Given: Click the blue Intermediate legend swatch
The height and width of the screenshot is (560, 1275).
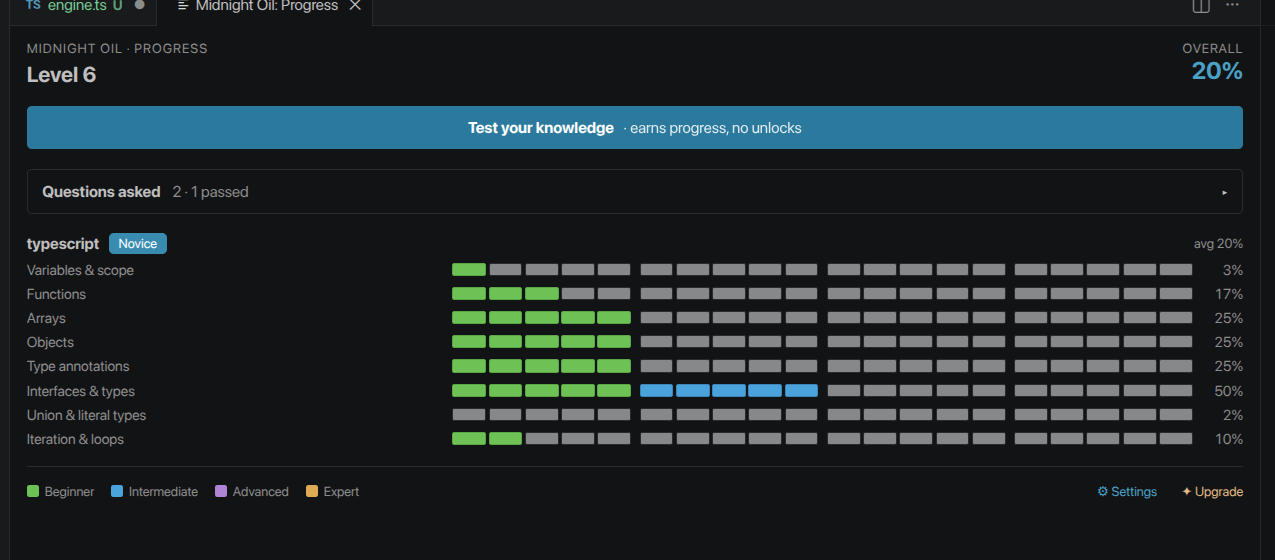Looking at the screenshot, I should point(117,492).
